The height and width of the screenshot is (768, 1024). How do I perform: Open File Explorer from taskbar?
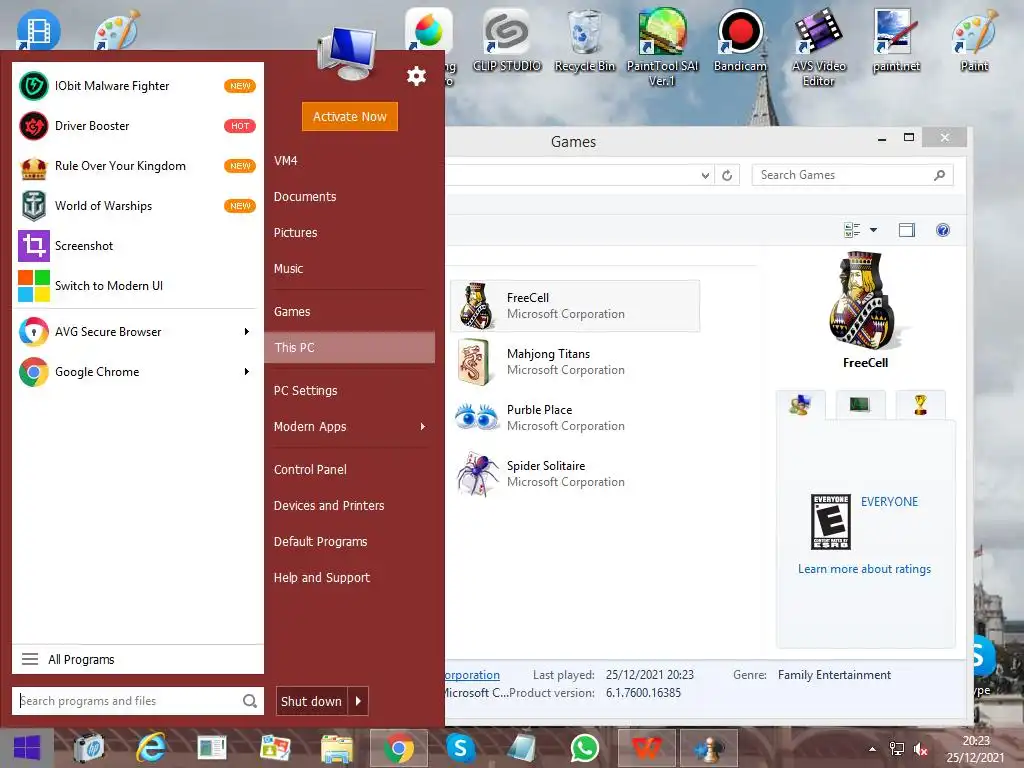(337, 748)
